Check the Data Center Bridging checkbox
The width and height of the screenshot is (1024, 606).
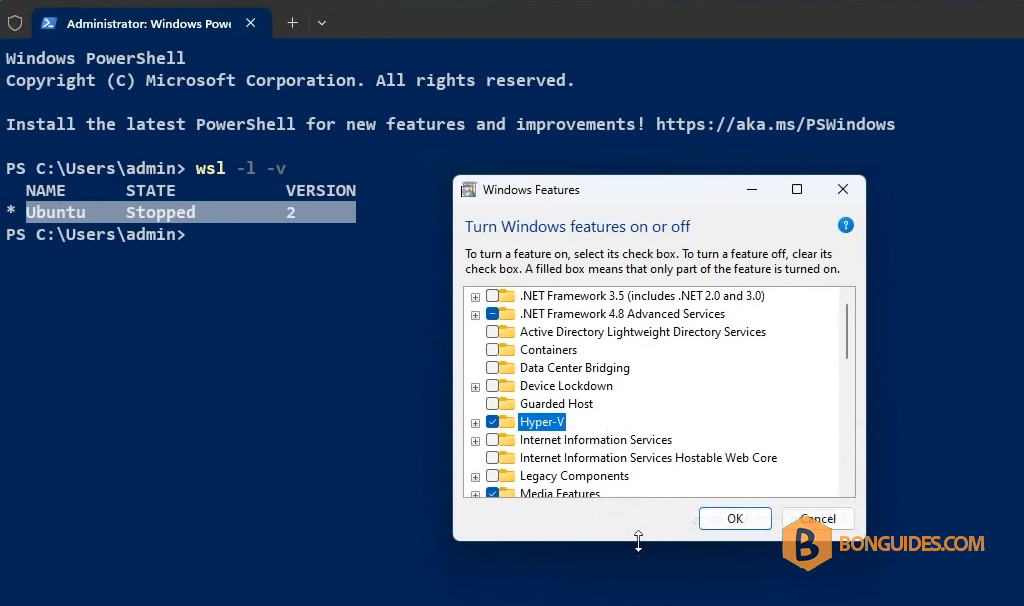pyautogui.click(x=492, y=368)
